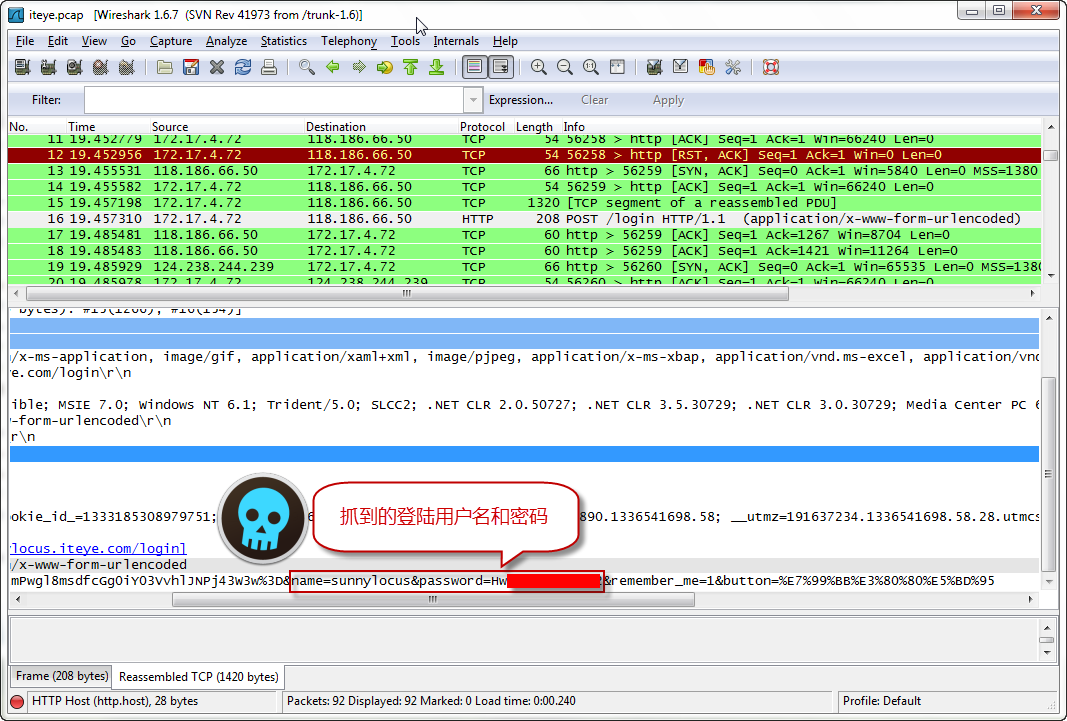This screenshot has height=721, width=1067.
Task: Open the Telephony menu
Action: (x=349, y=41)
